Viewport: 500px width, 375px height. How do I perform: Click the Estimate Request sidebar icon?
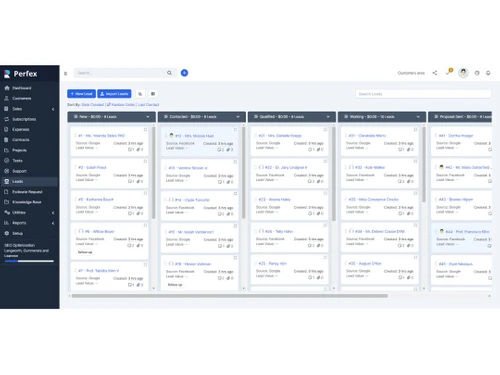click(x=6, y=192)
